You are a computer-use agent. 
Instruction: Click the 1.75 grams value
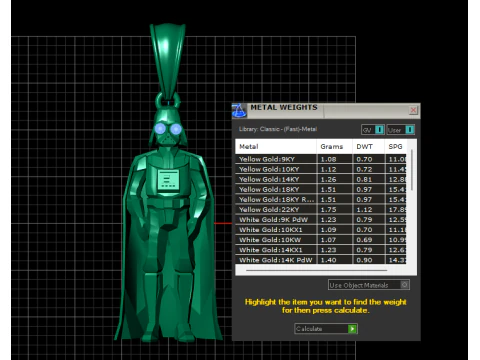click(x=328, y=210)
